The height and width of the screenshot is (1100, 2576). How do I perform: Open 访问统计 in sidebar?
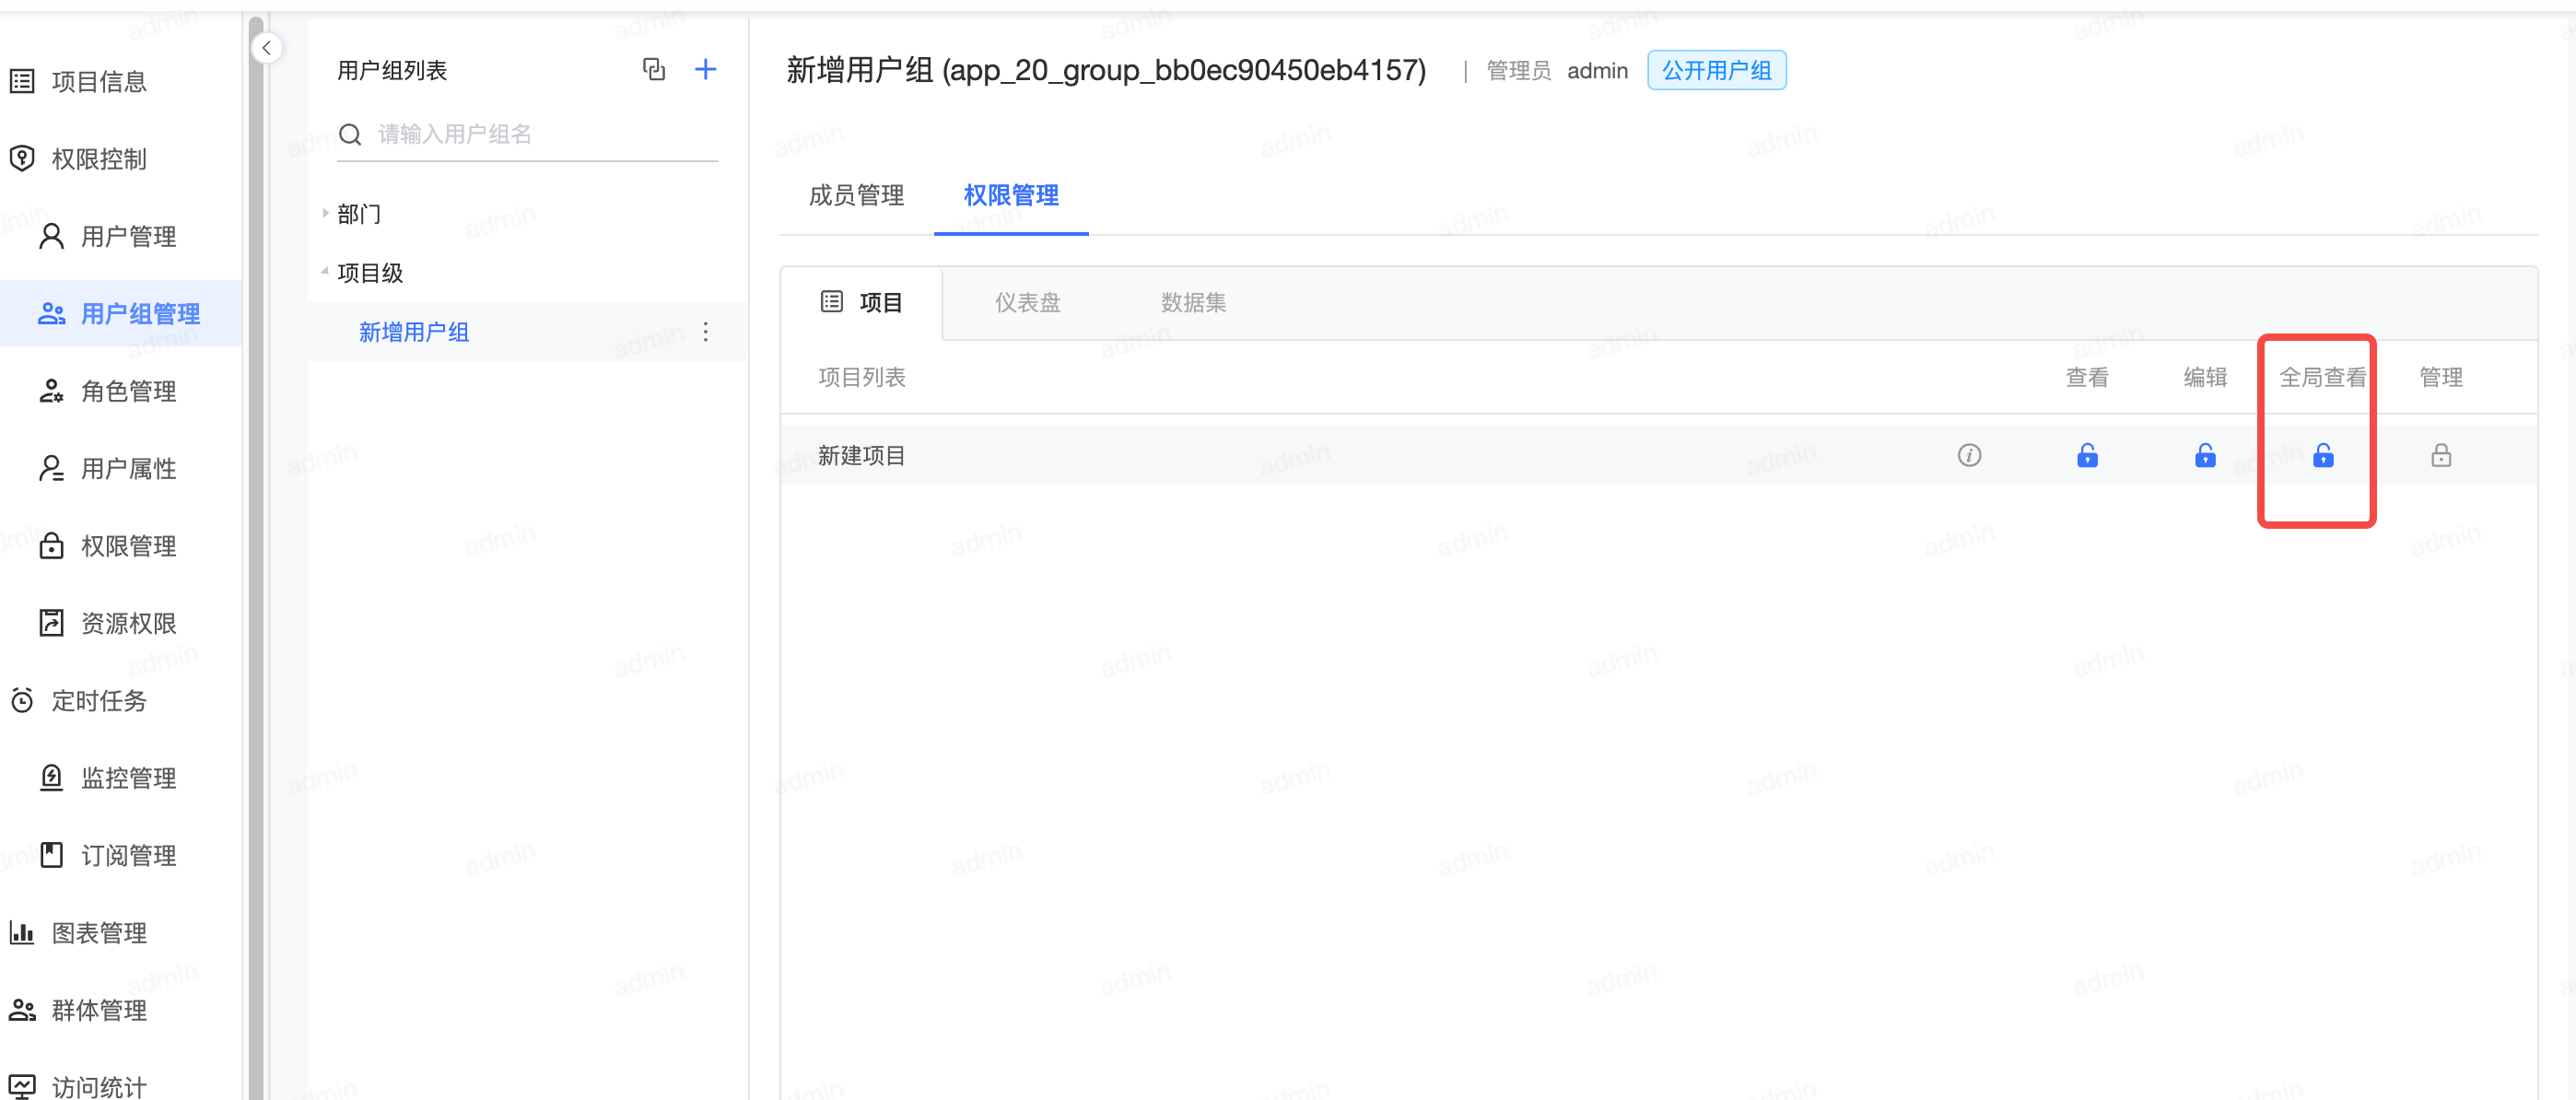pos(100,1086)
